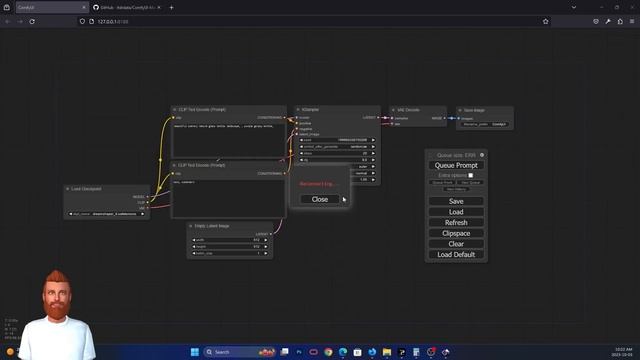Click the LATENT output dot on Empty Latent Image
This screenshot has width=640, height=360.
[x=271, y=234]
